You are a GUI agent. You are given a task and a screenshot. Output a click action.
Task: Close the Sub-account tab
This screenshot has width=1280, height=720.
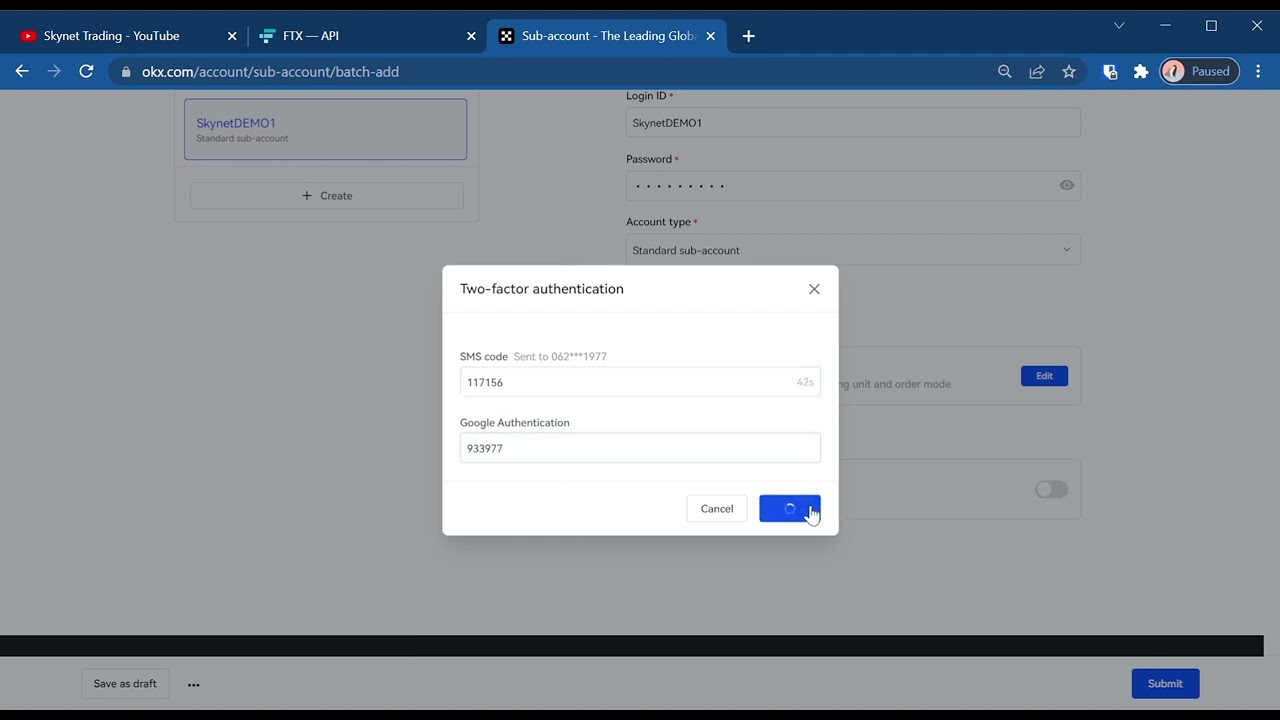click(711, 36)
